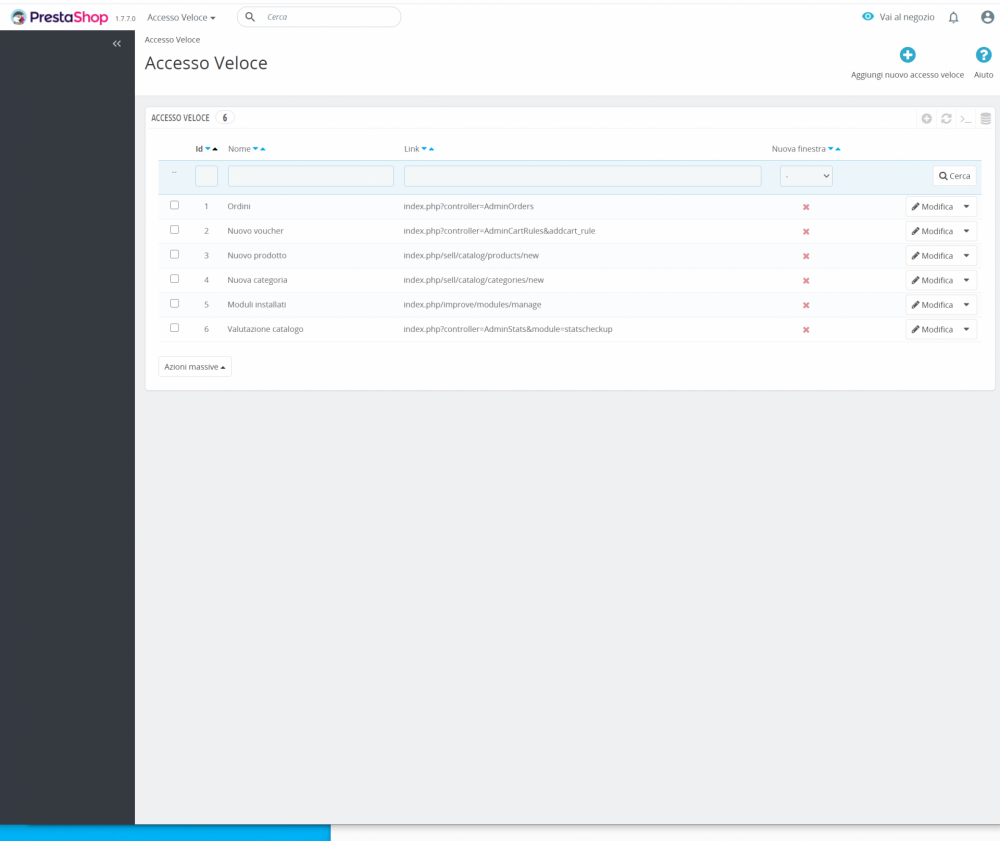Export to SQL Manager database icon

985,119
